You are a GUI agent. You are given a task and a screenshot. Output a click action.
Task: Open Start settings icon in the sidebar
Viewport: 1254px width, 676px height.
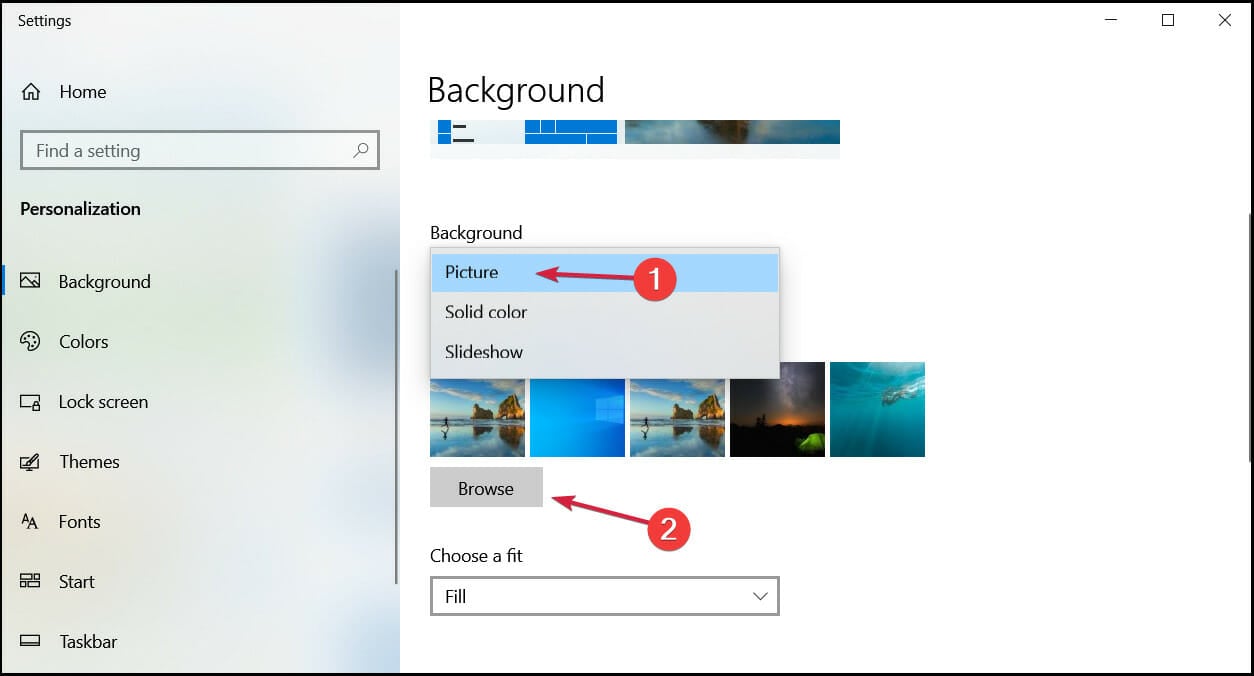30,581
